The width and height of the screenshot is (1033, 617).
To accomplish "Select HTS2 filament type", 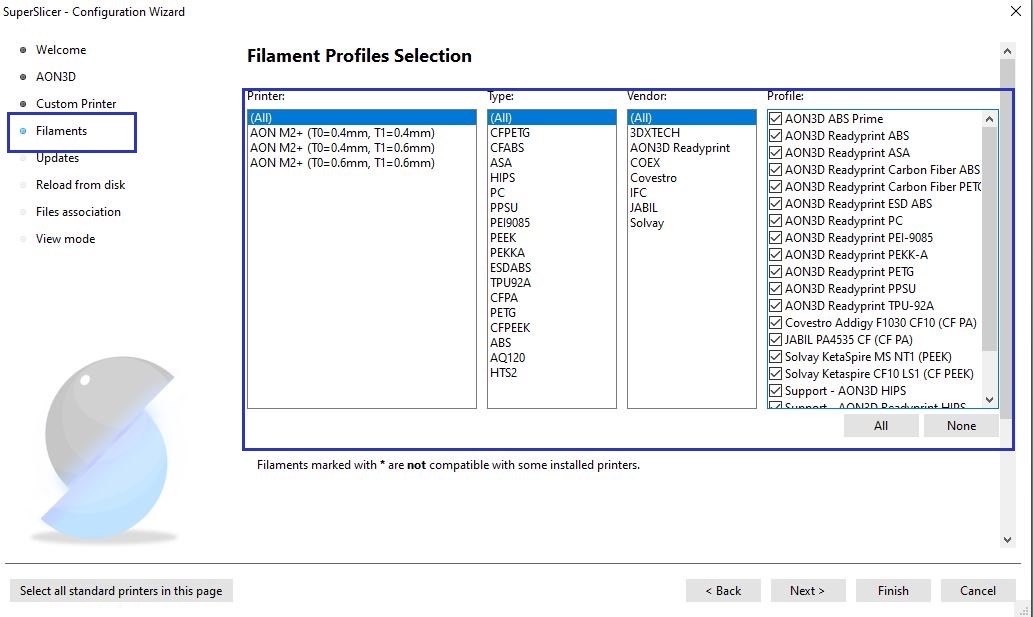I will pos(551,373).
